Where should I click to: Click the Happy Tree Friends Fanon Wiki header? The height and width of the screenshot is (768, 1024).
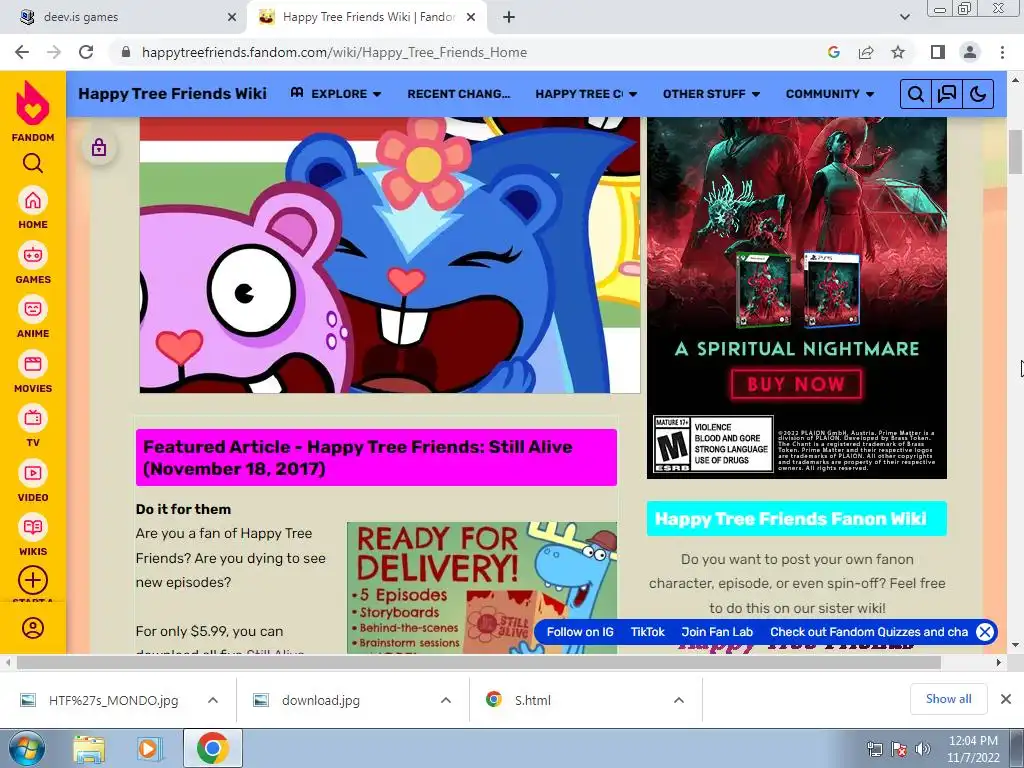pyautogui.click(x=797, y=519)
